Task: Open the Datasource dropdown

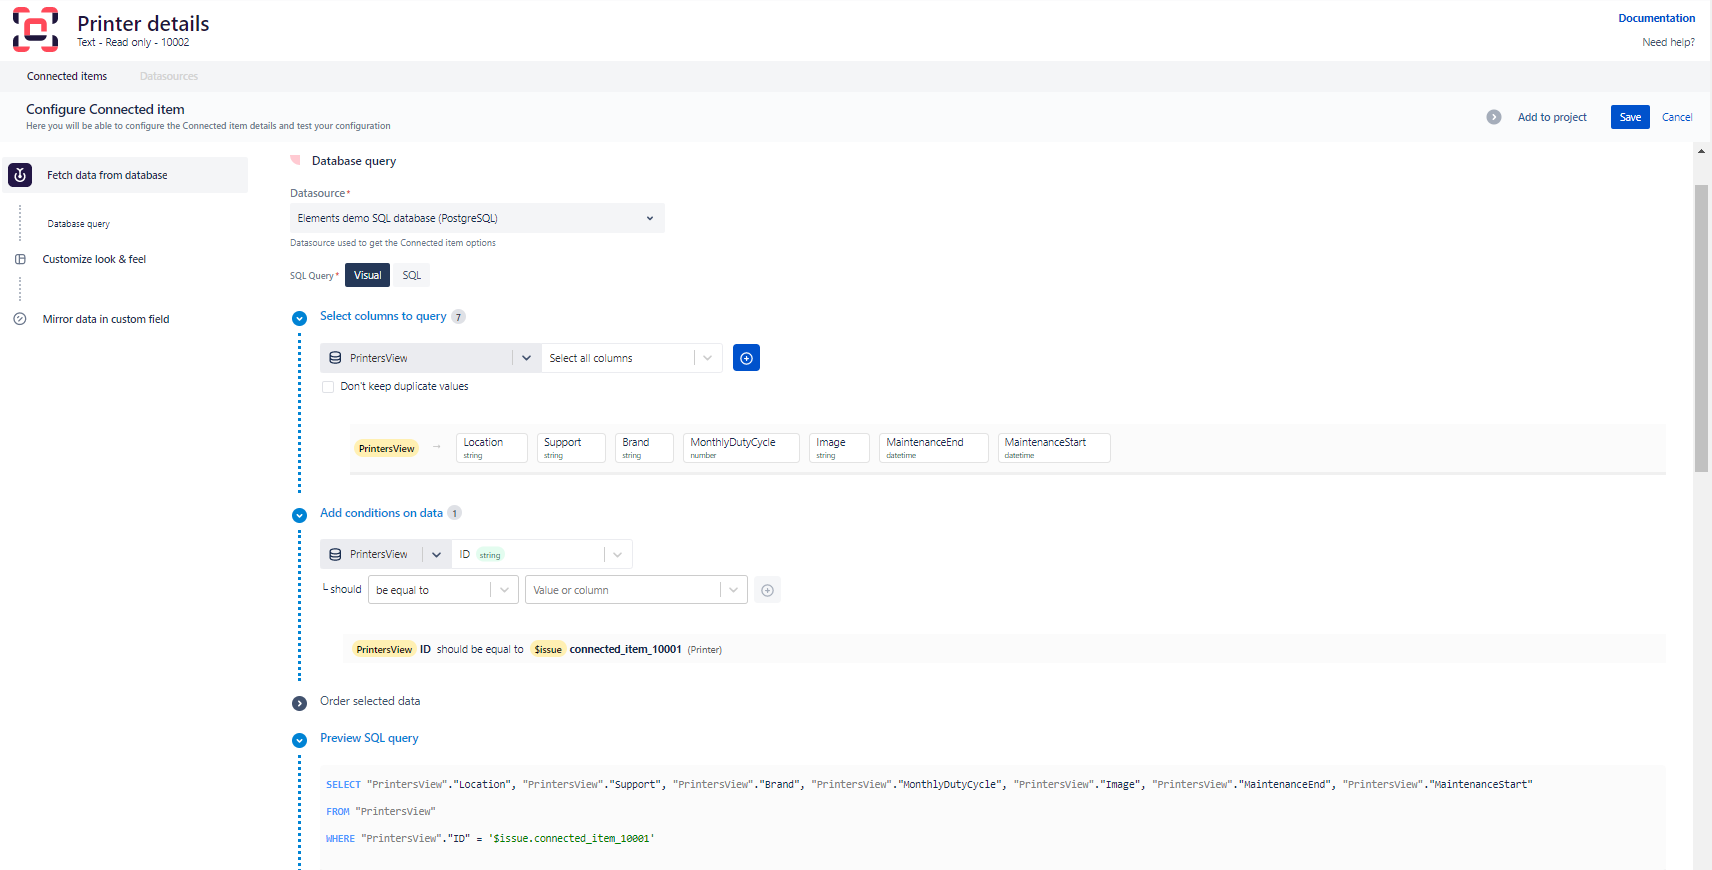Action: (x=477, y=218)
